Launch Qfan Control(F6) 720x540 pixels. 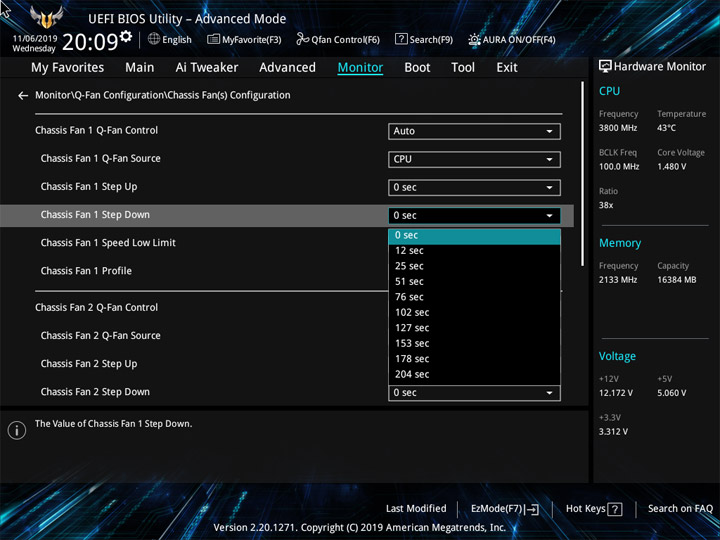click(x=338, y=39)
